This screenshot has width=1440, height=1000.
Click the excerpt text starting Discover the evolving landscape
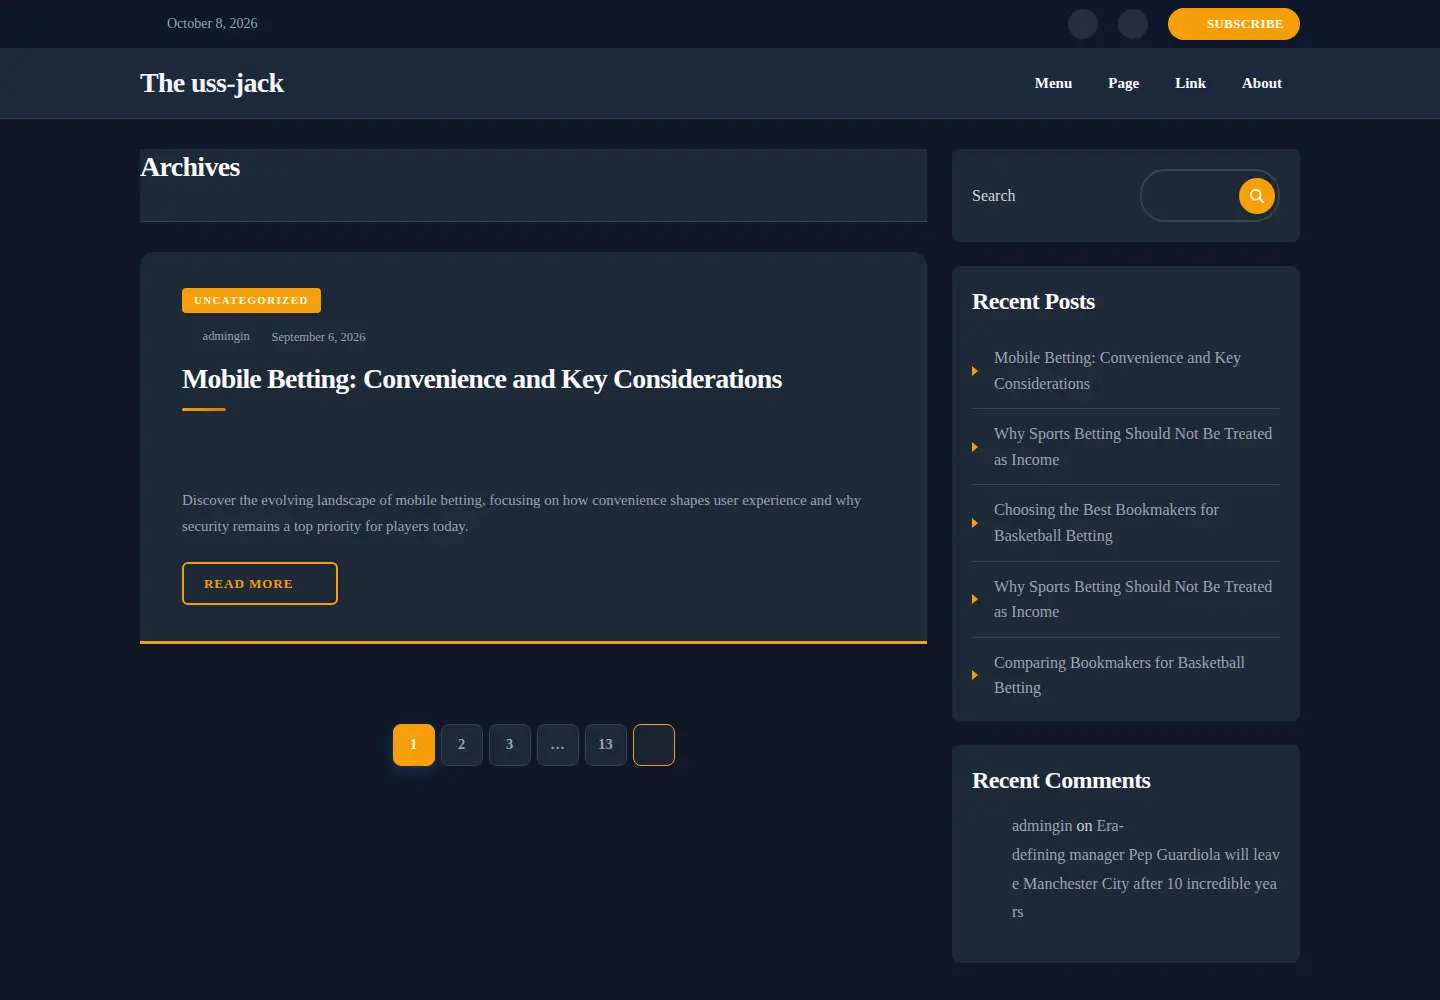(x=521, y=513)
